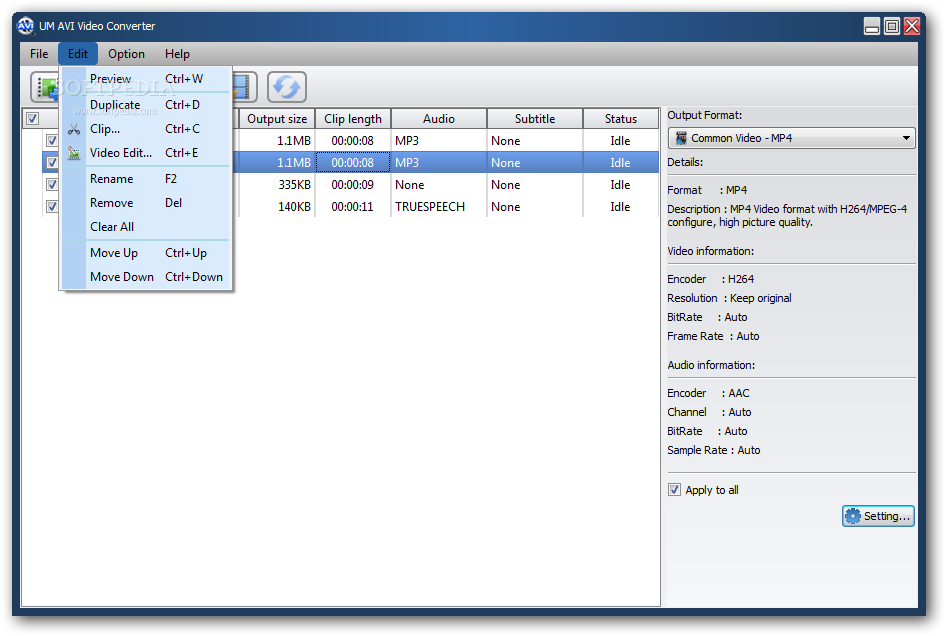Select the TRUESPEECH audio cell
This screenshot has width=946, height=636.
439,207
